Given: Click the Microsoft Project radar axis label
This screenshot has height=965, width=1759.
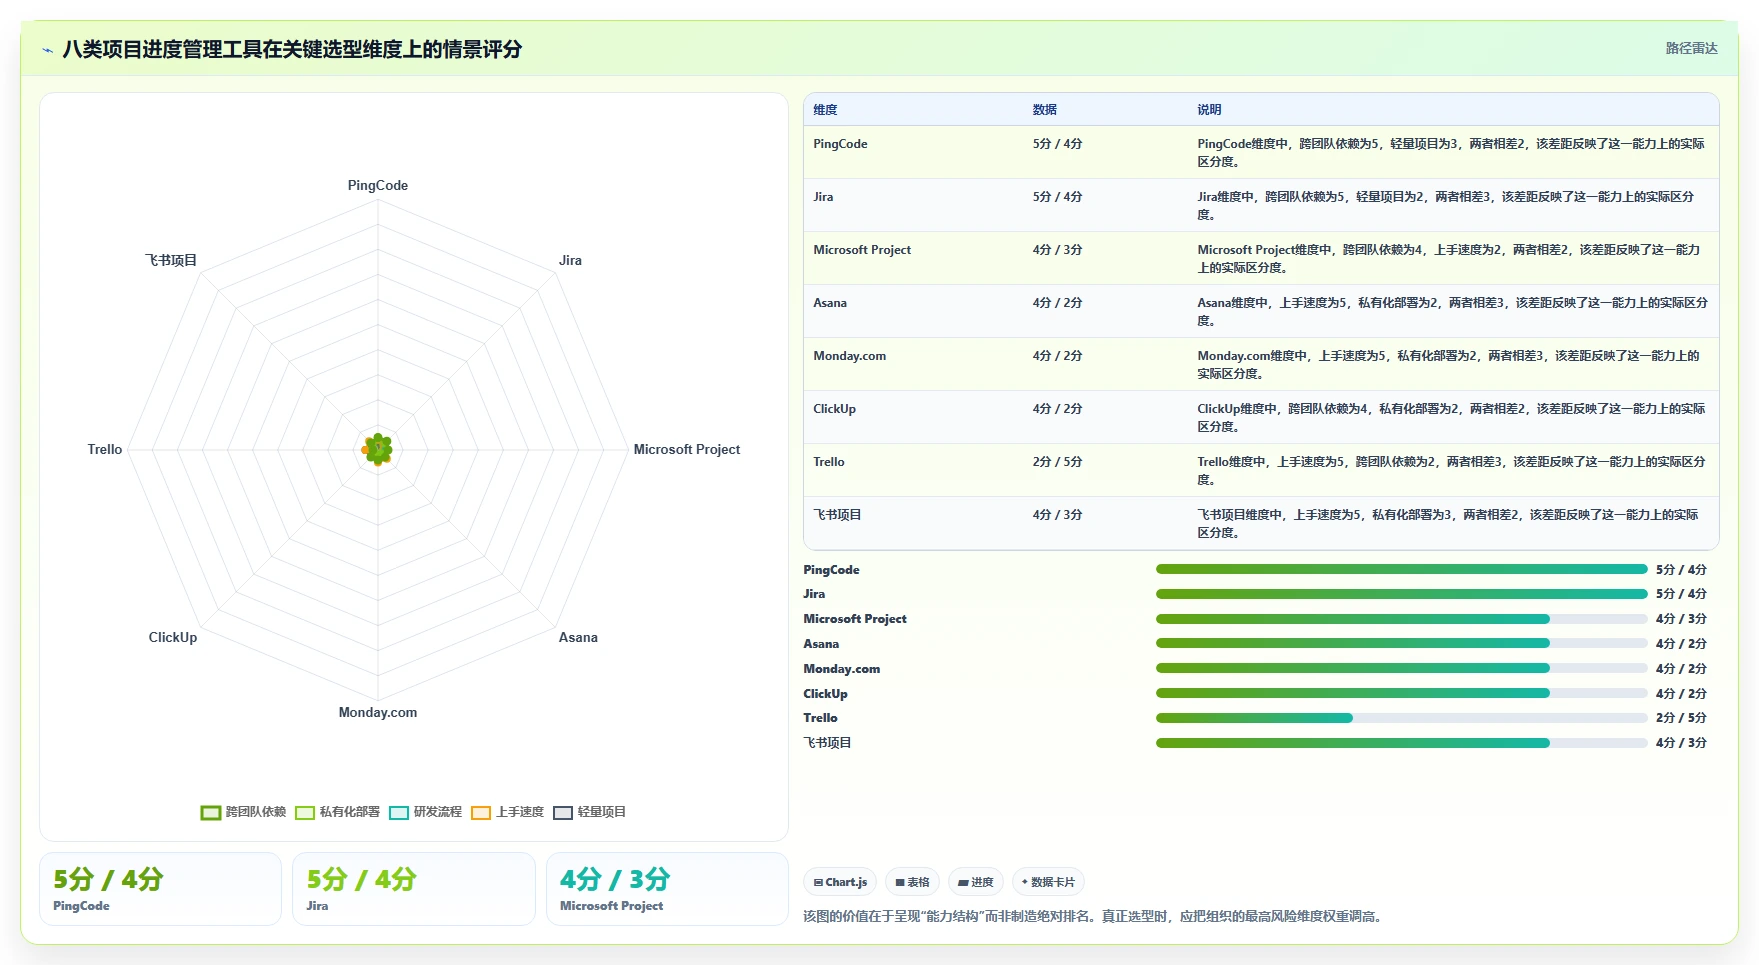Looking at the screenshot, I should coord(687,449).
